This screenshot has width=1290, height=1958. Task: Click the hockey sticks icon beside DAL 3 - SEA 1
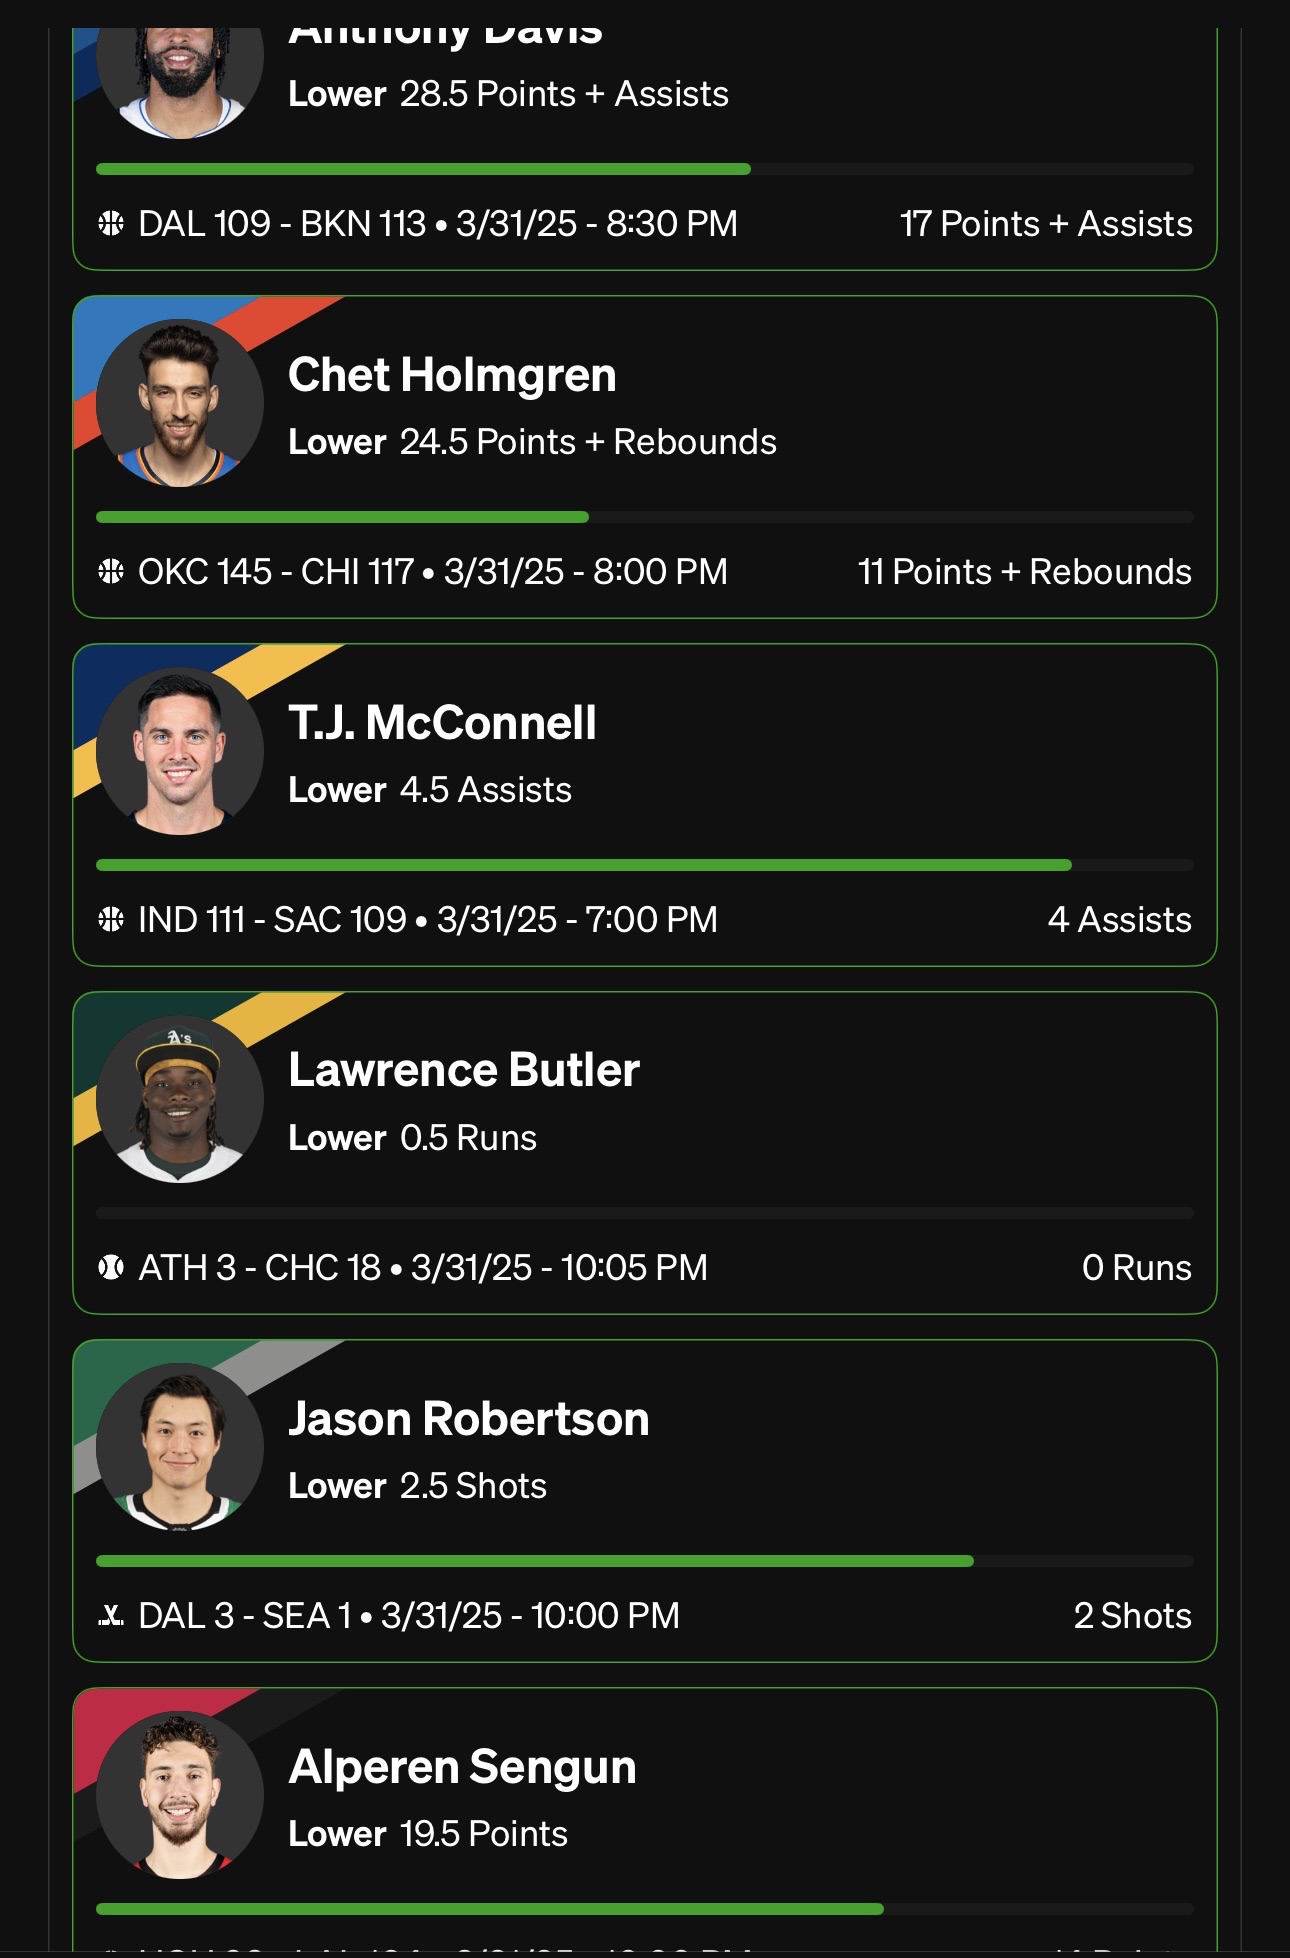(x=111, y=1615)
